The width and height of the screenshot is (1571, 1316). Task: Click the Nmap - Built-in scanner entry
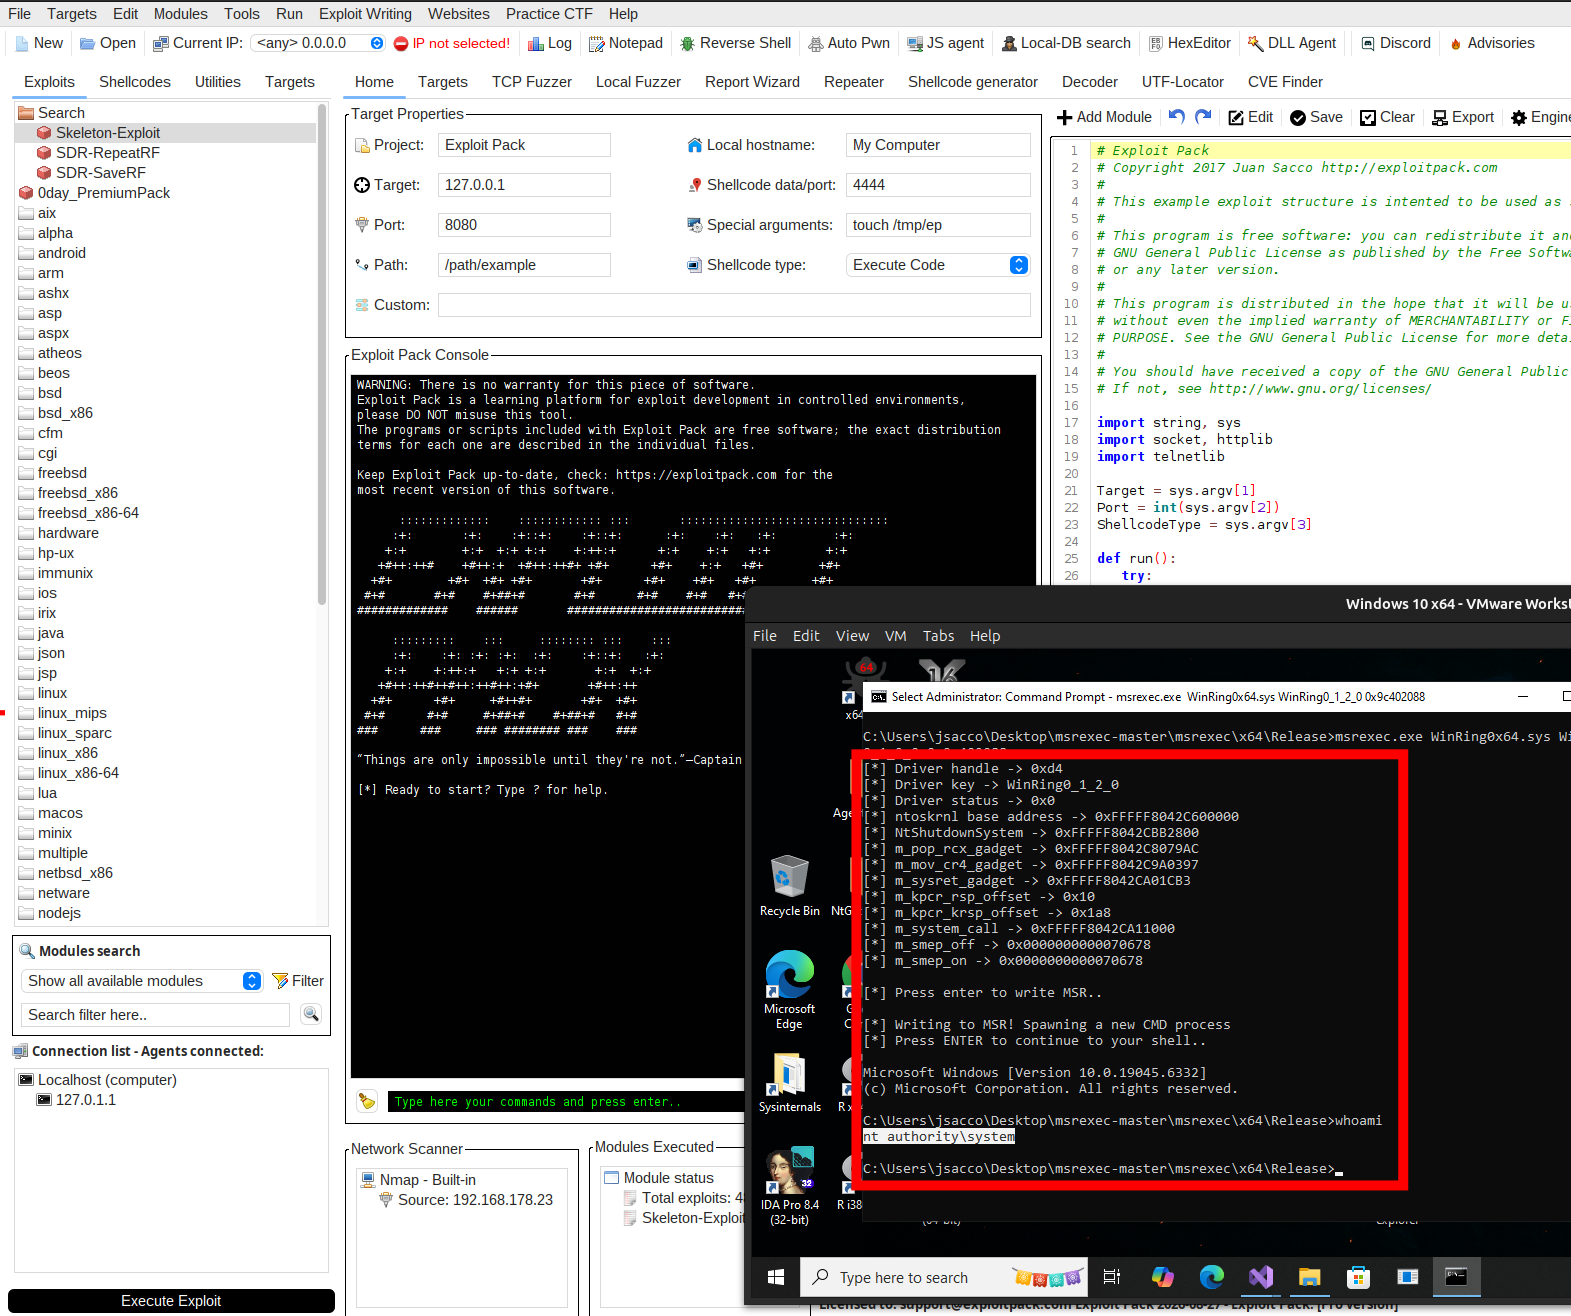(418, 1180)
